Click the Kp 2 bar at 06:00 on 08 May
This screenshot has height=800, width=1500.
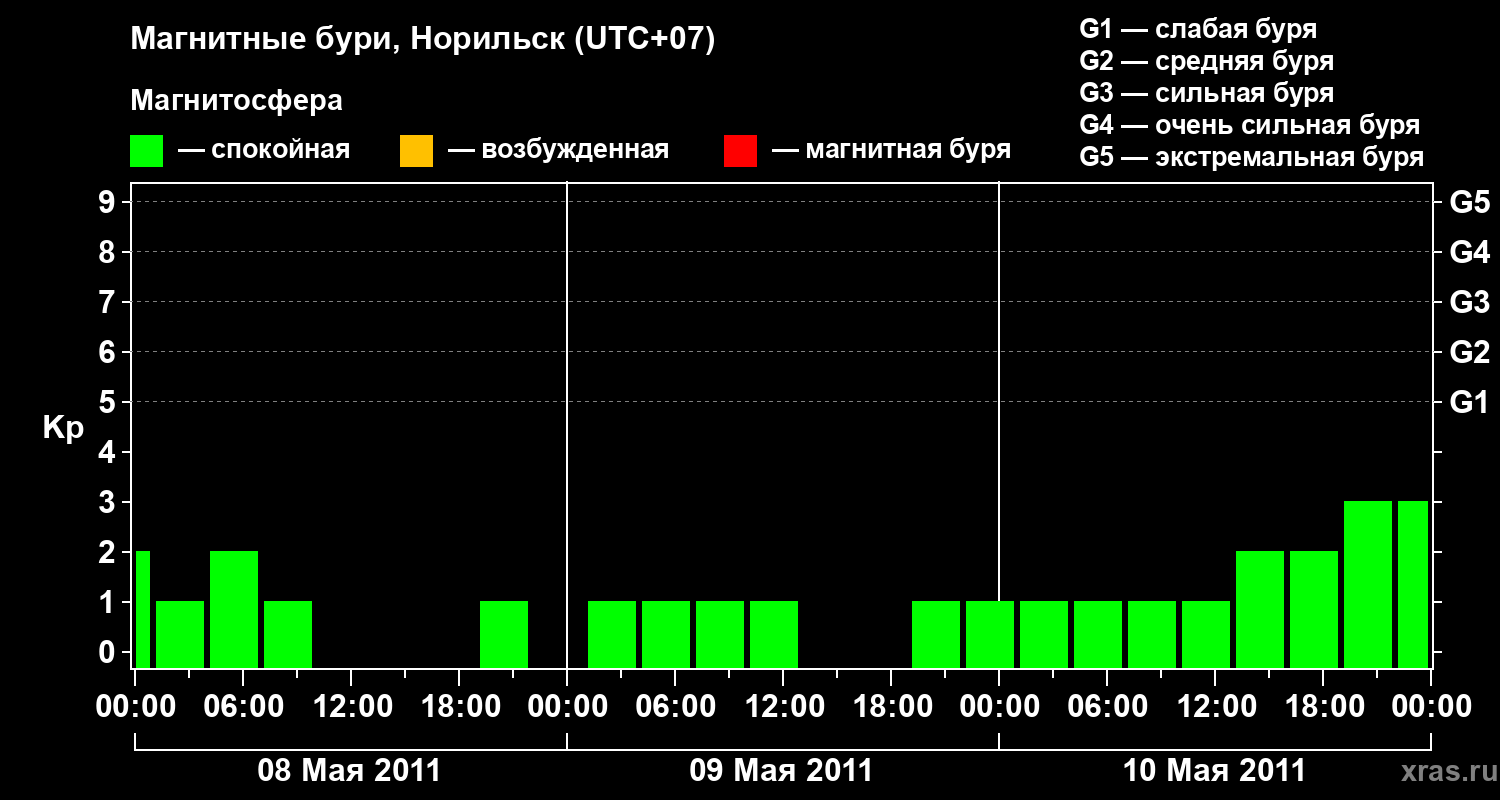click(x=234, y=609)
